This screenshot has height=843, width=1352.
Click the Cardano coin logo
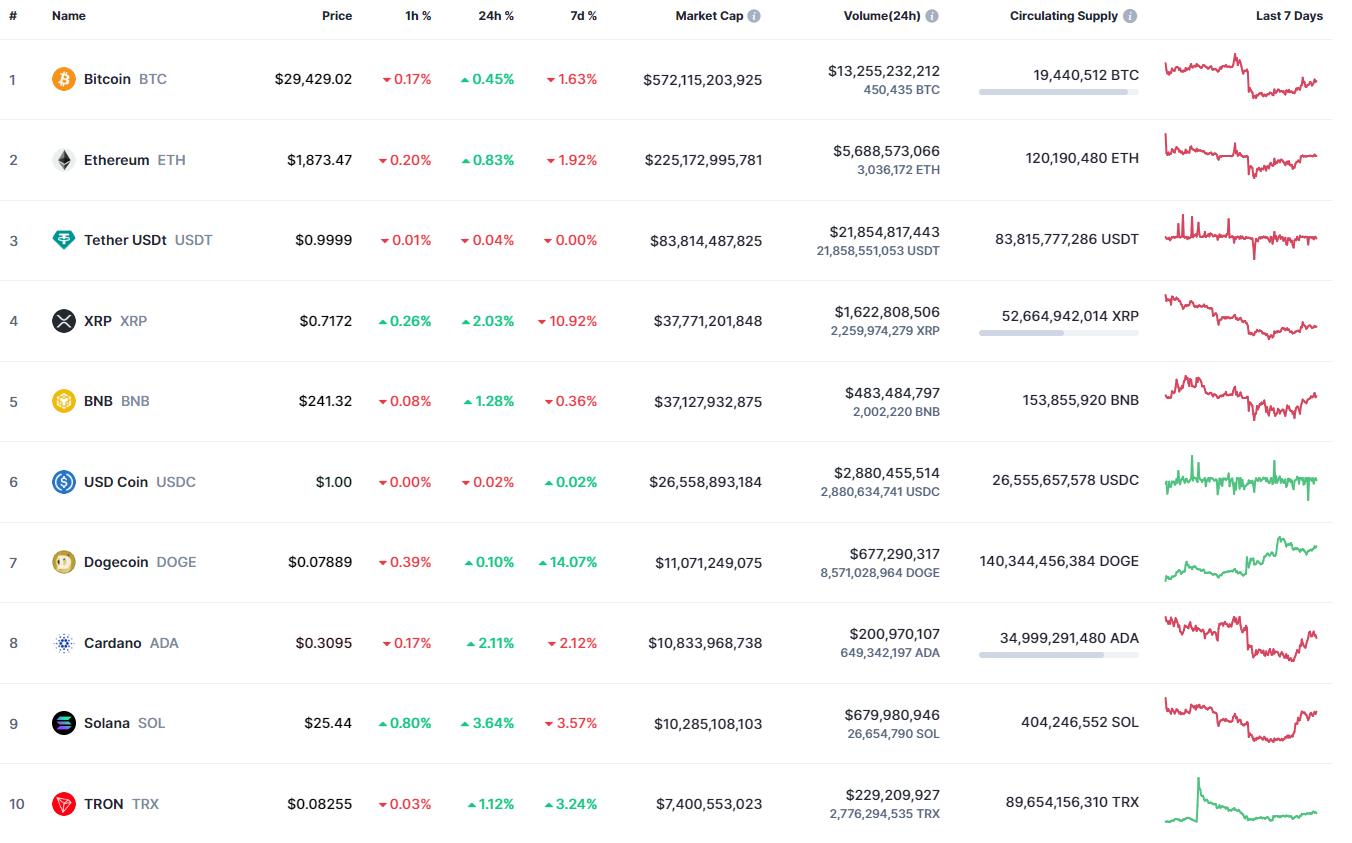pyautogui.click(x=63, y=643)
